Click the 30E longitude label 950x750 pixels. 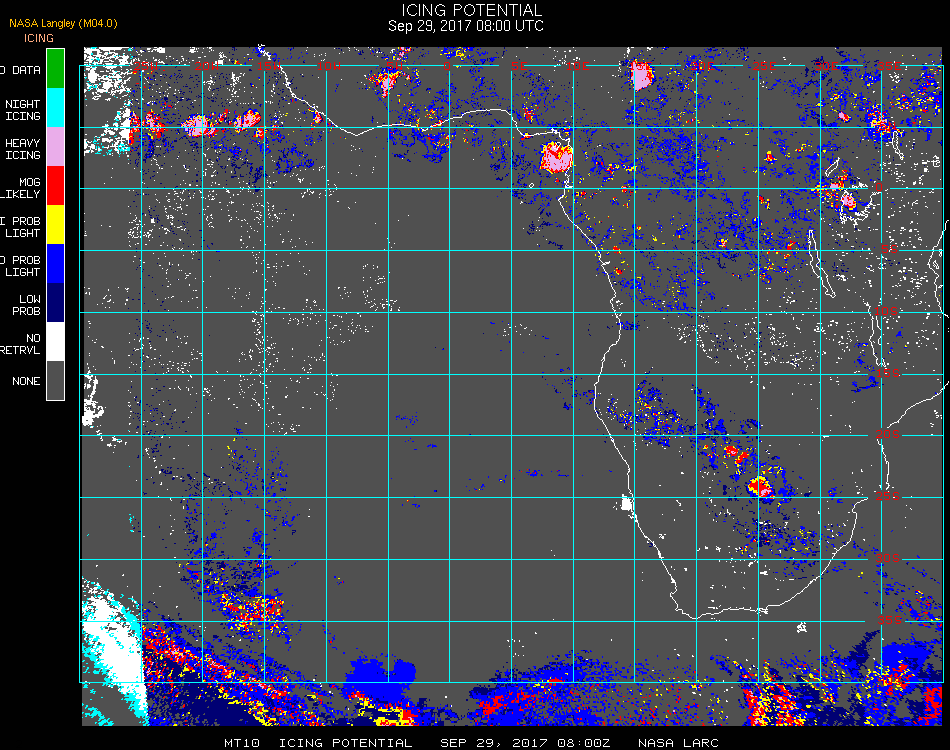[825, 66]
